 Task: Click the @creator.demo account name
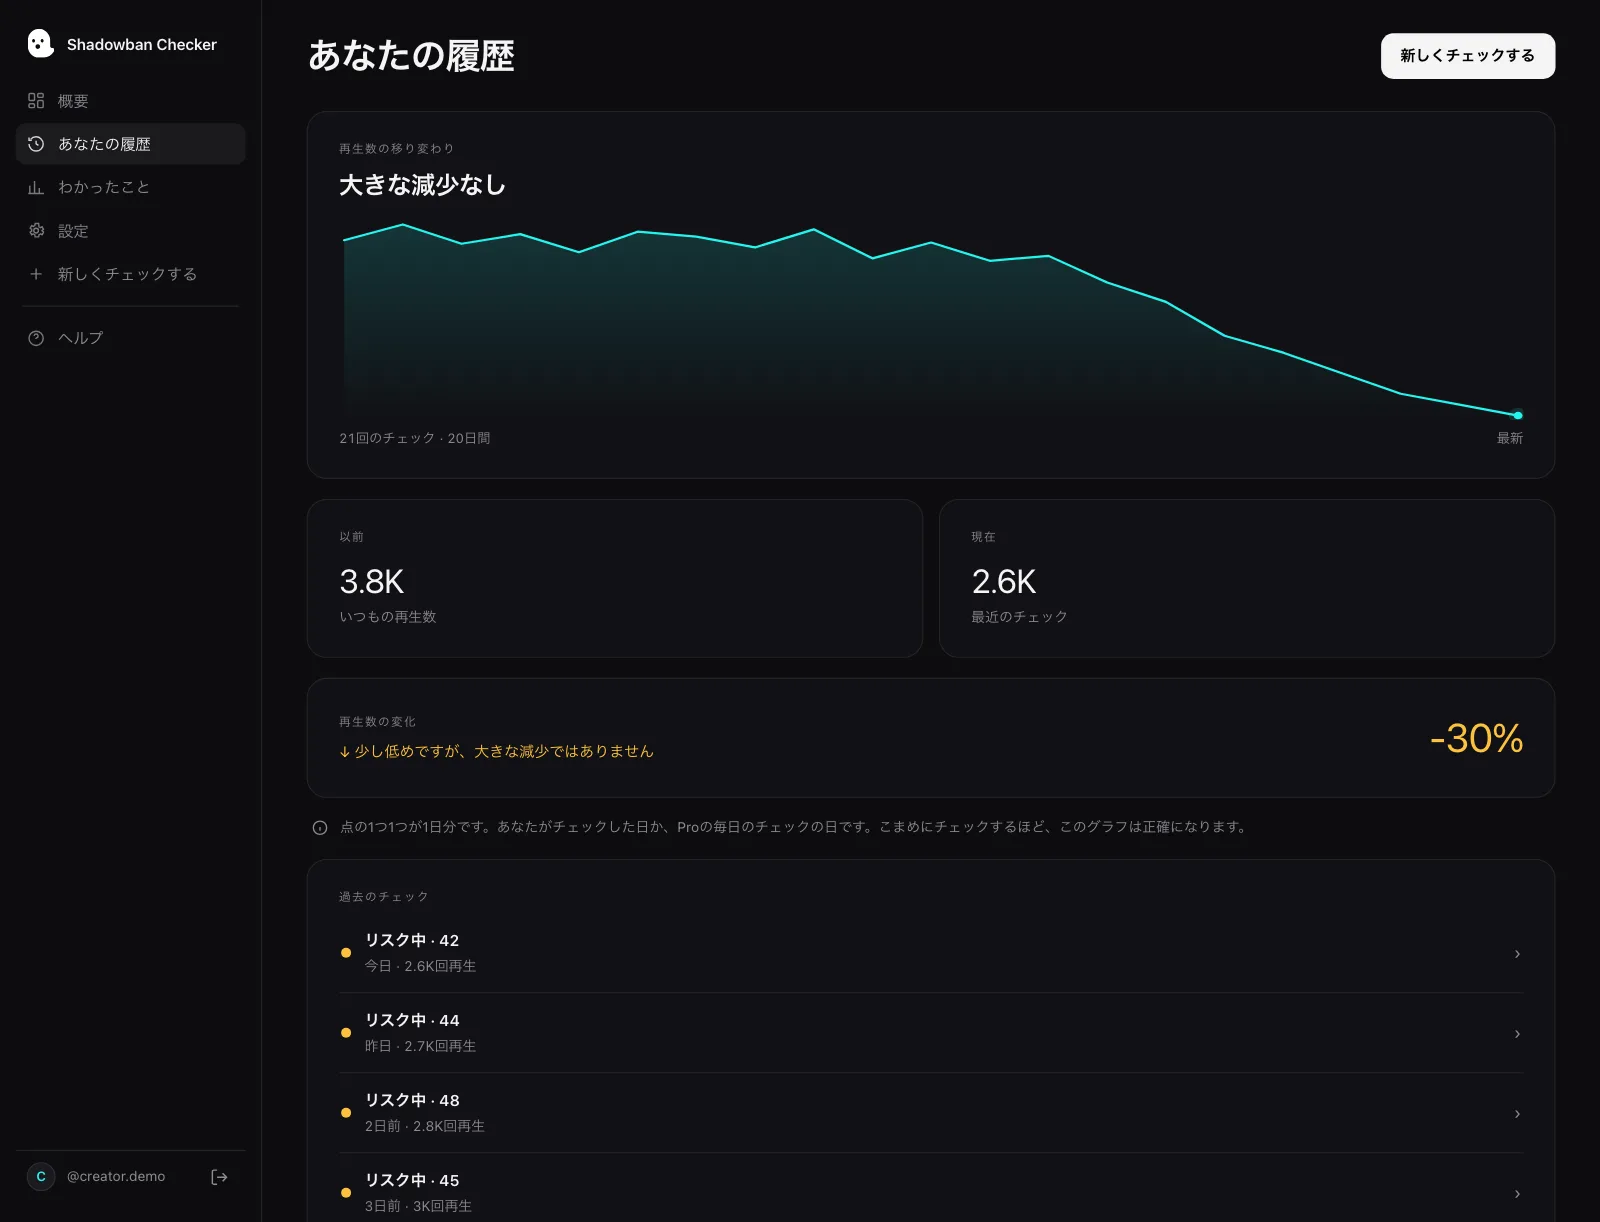click(116, 1177)
